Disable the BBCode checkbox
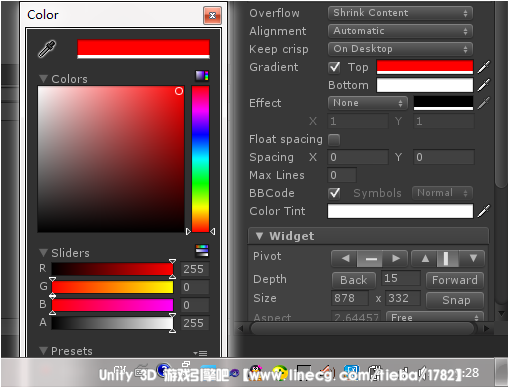 (x=334, y=193)
